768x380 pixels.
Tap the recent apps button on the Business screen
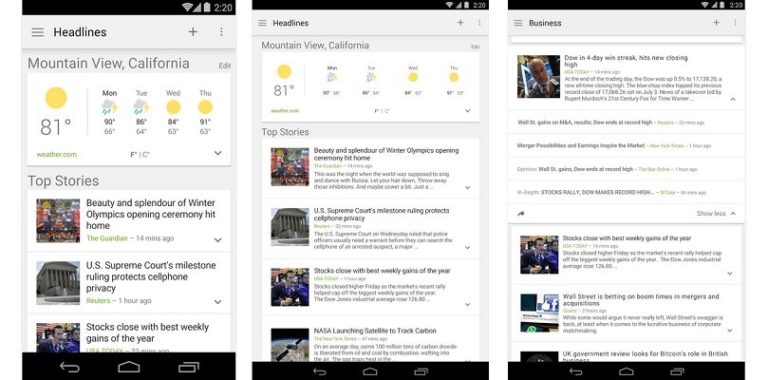click(x=677, y=372)
